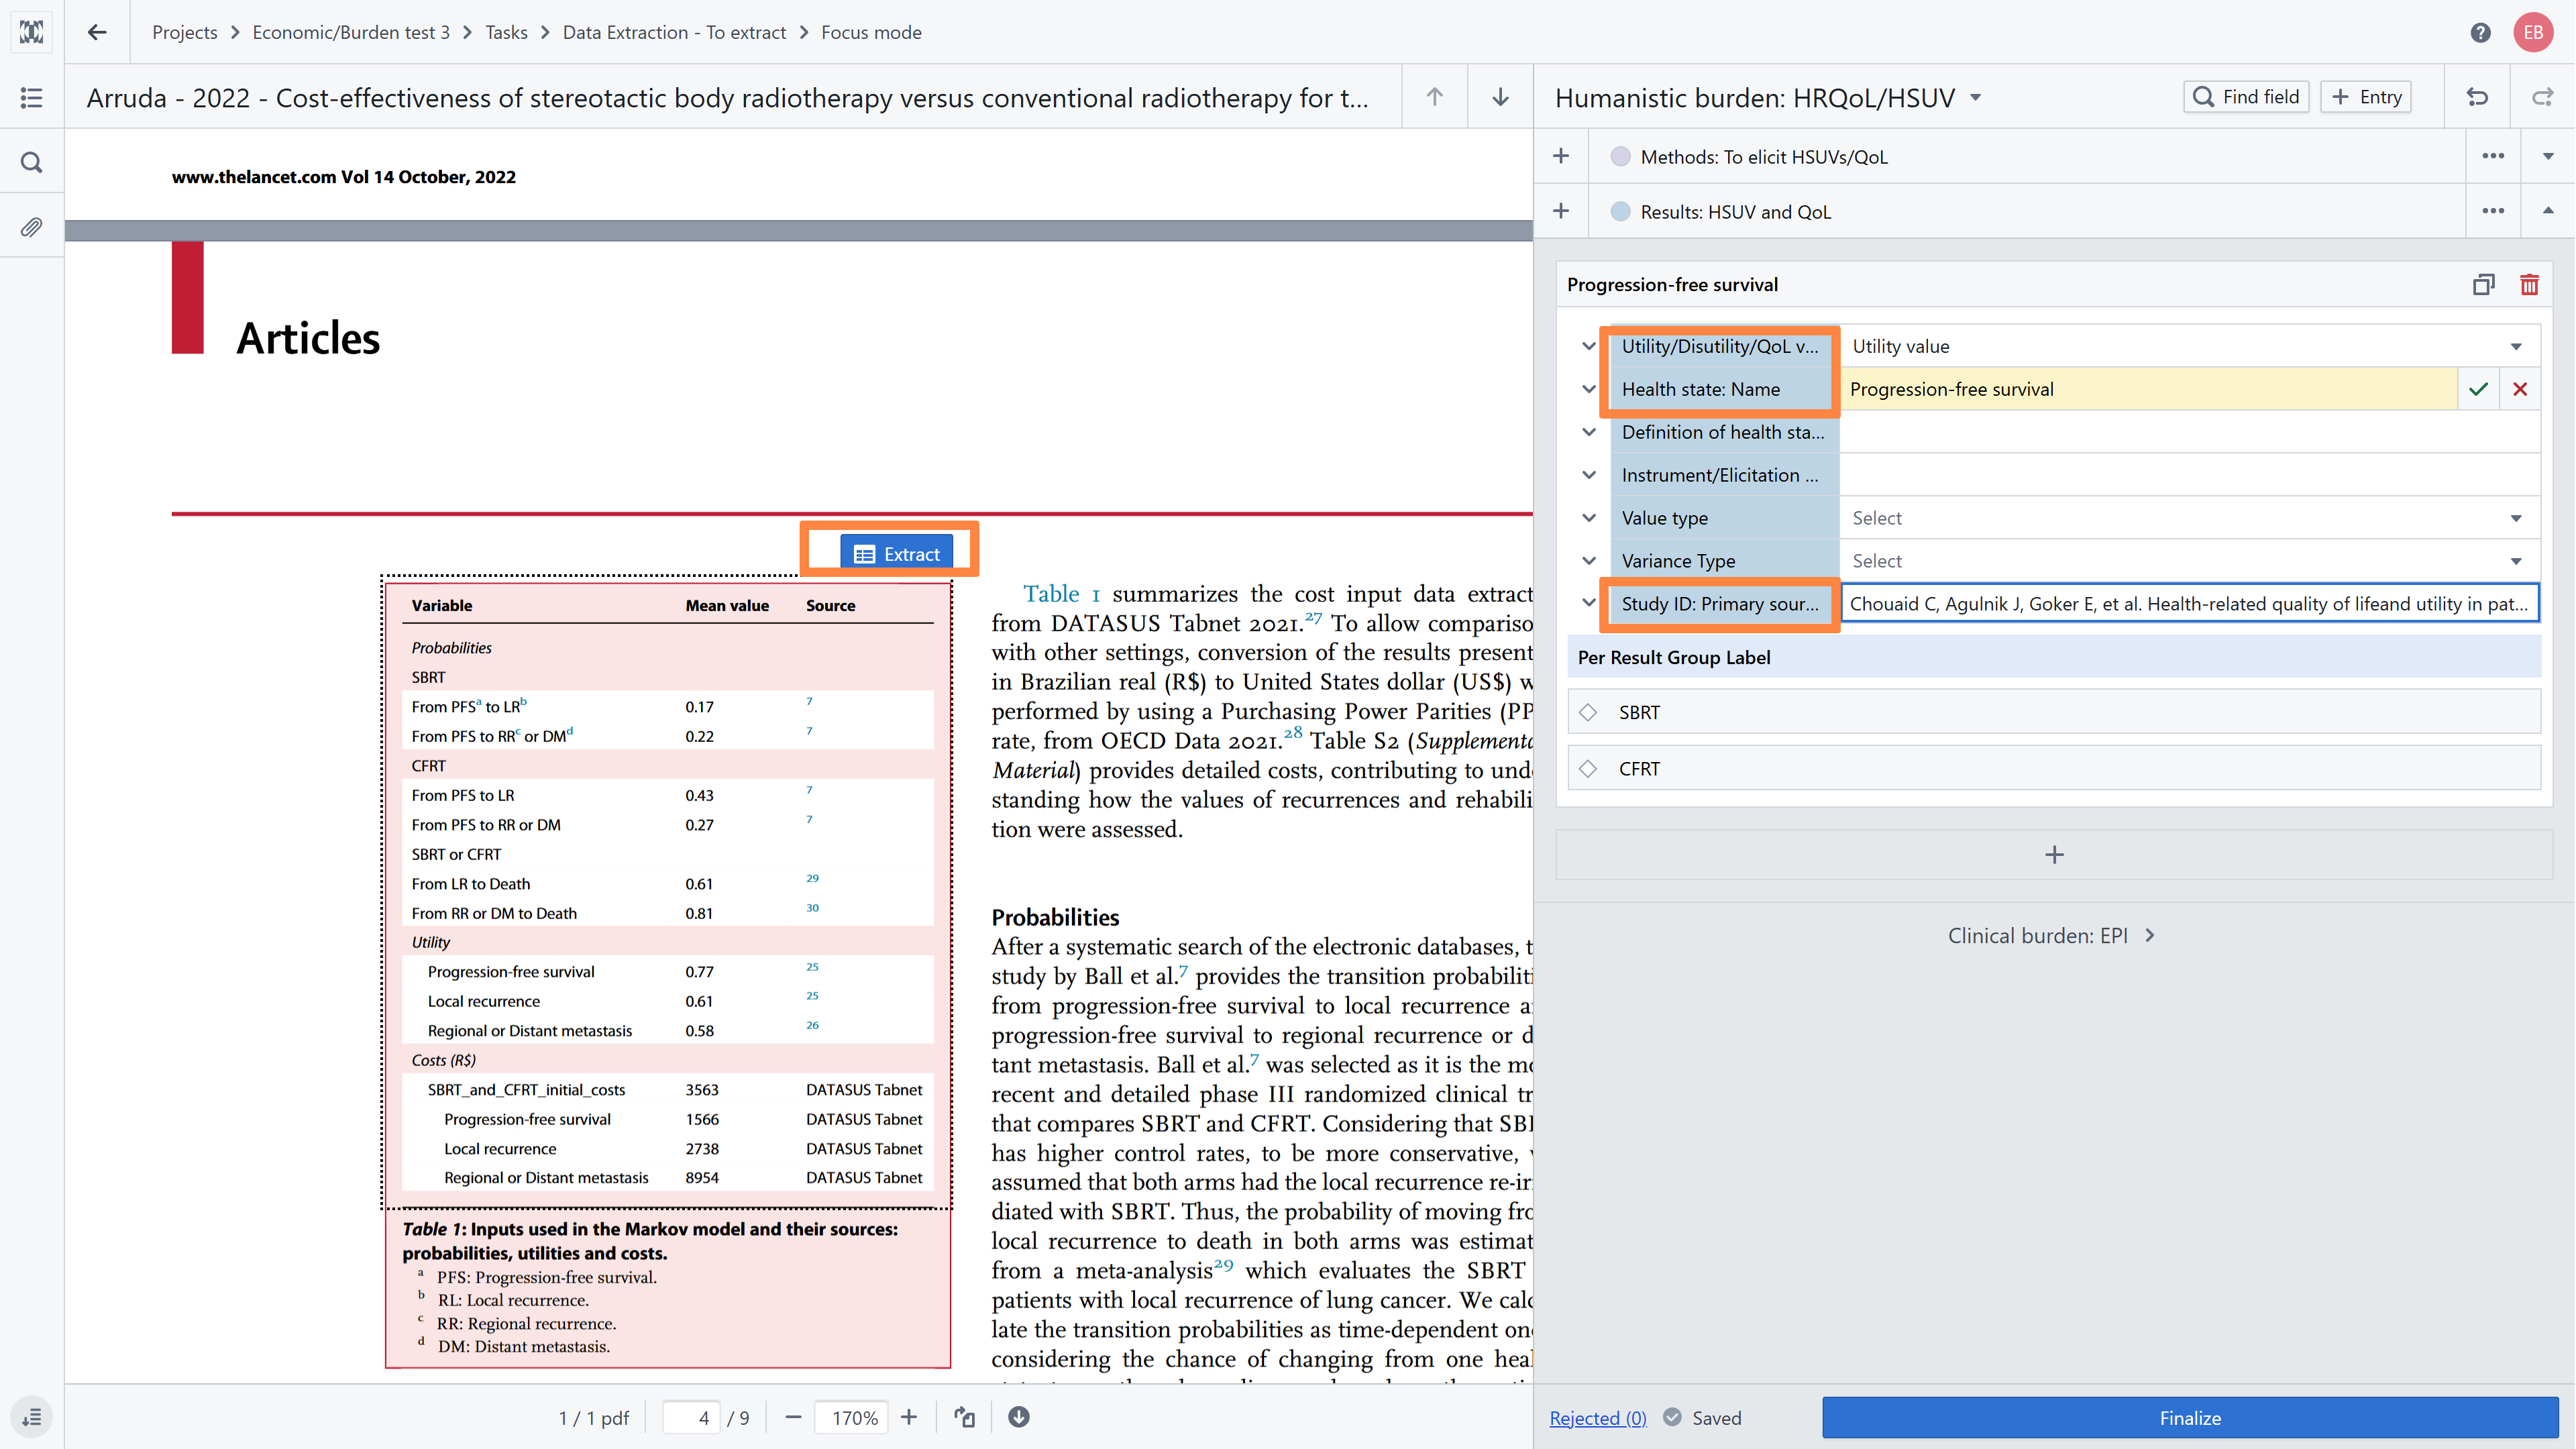Image resolution: width=2576 pixels, height=1449 pixels.
Task: Expand the Health state: Name row chevron
Action: [1589, 389]
